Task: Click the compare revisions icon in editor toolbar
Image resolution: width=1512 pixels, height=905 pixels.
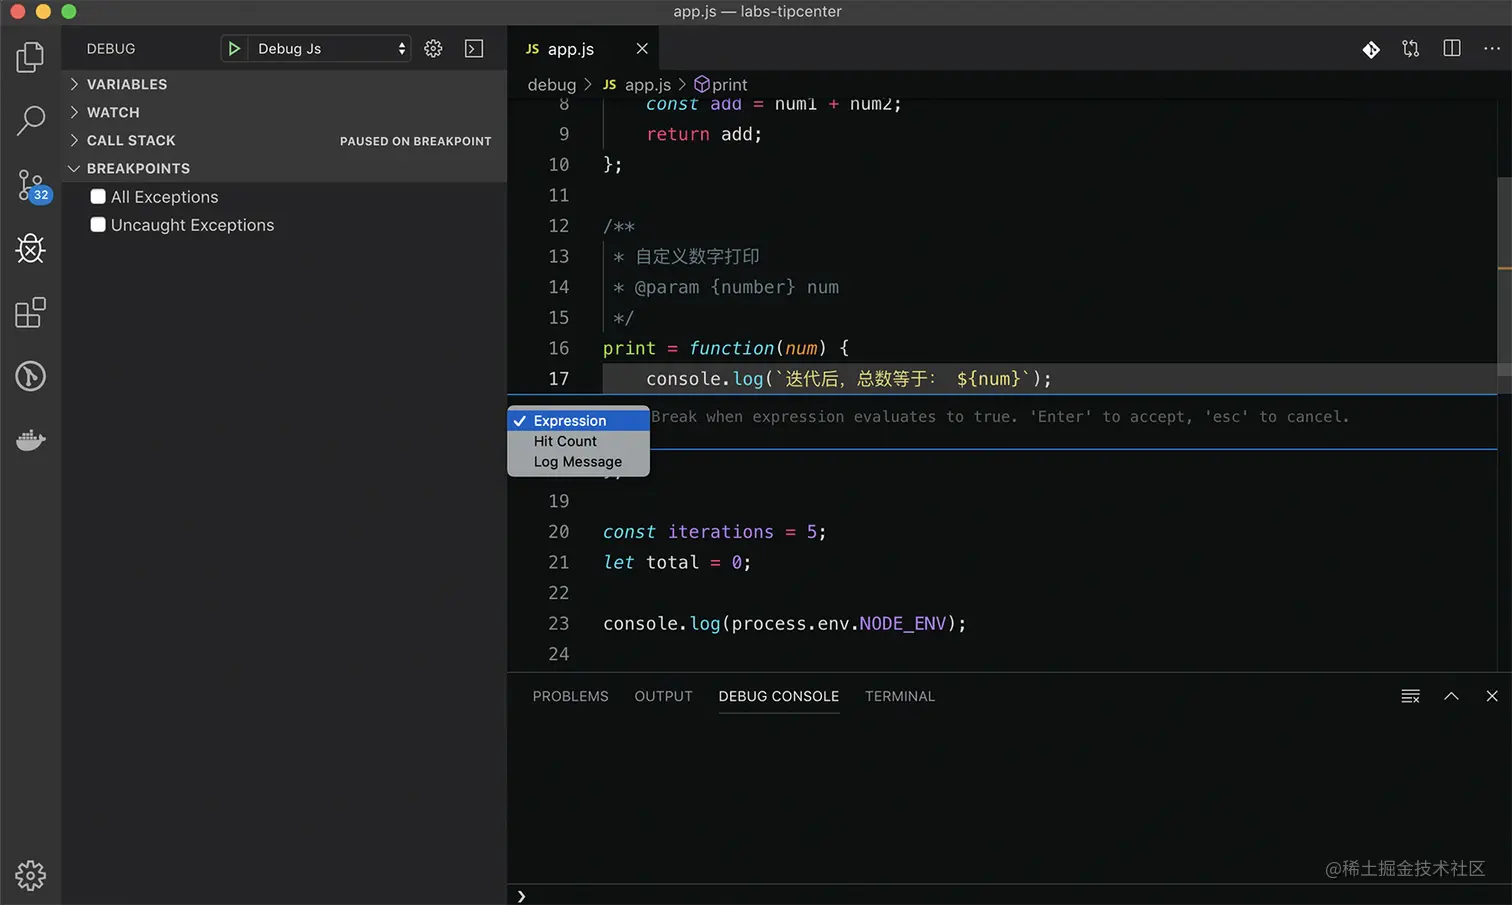Action: pyautogui.click(x=1411, y=49)
